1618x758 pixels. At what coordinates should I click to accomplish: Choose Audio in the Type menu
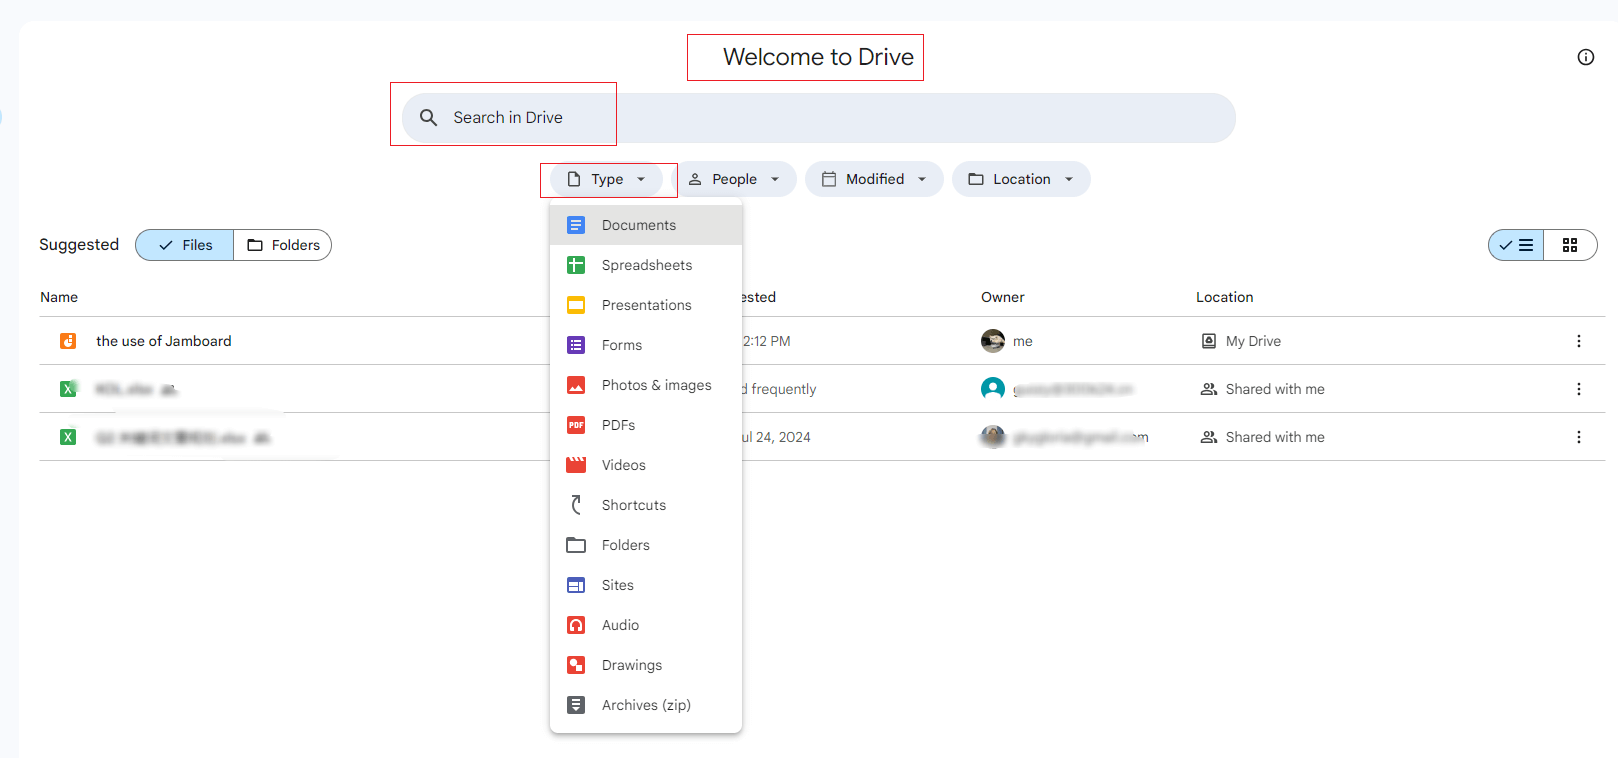646,625
